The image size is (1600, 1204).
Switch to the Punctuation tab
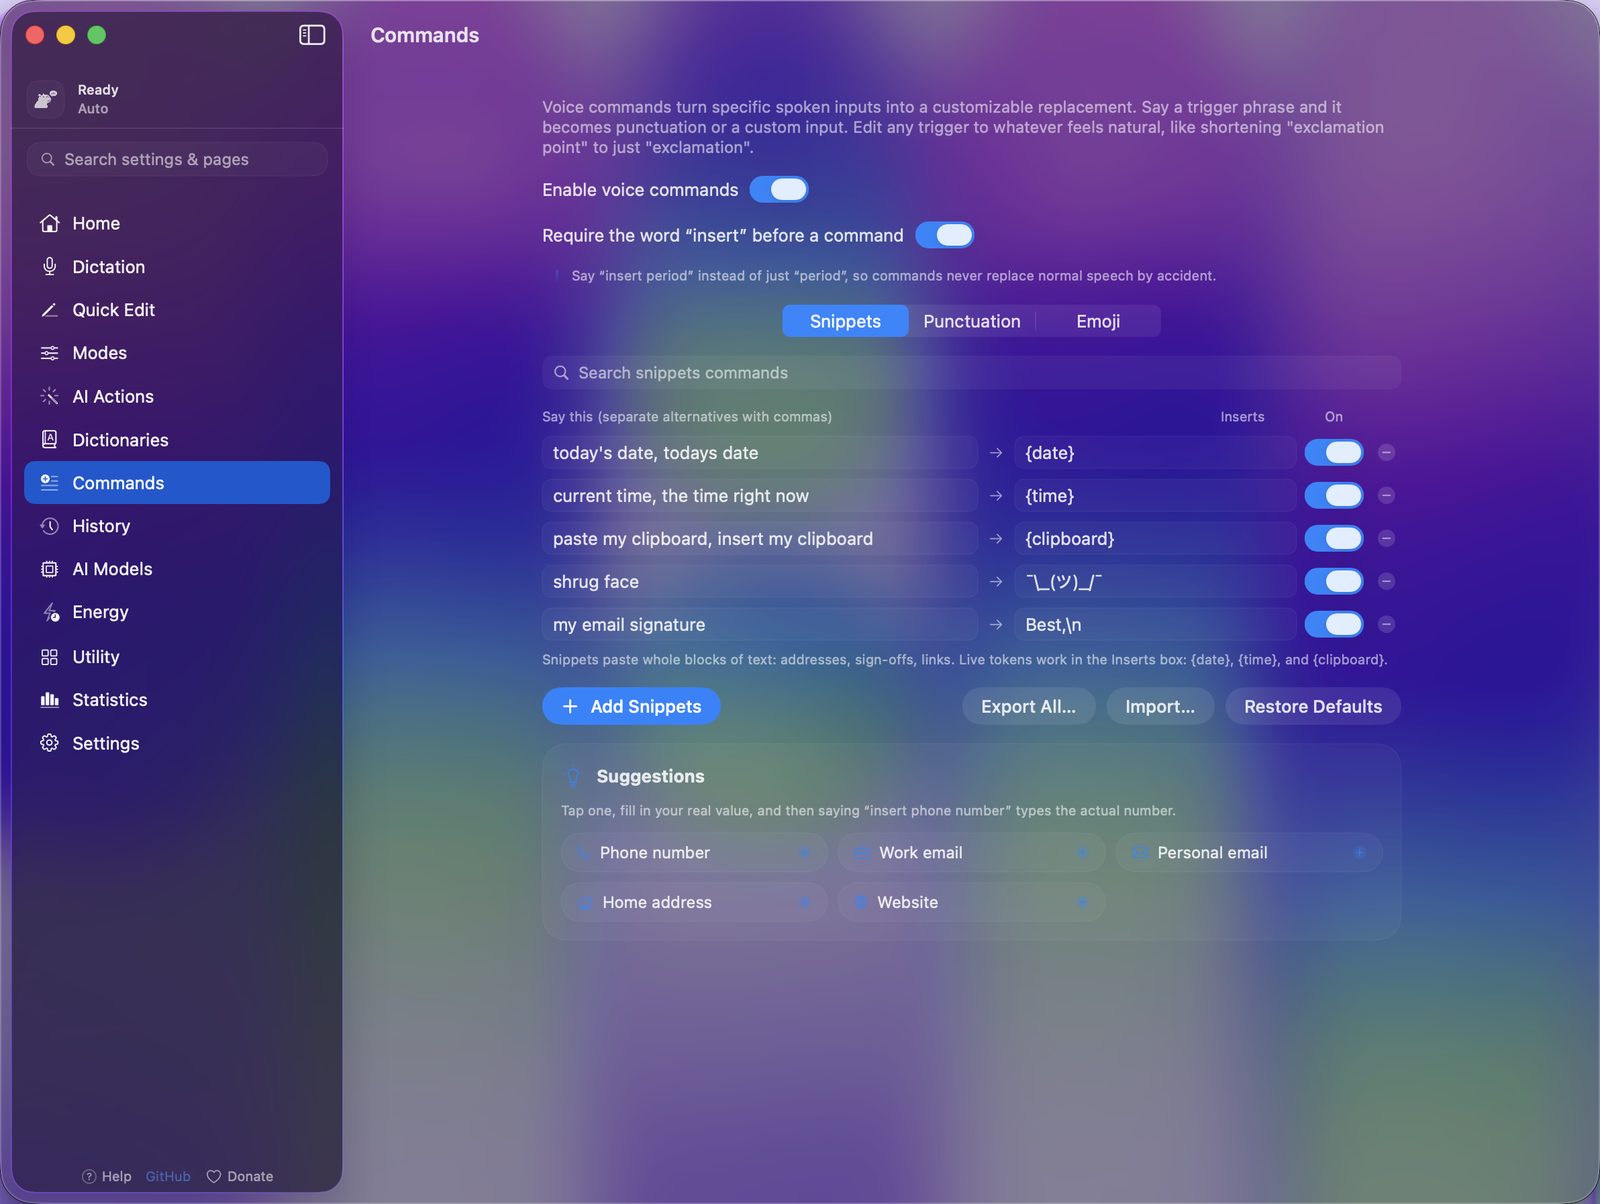pyautogui.click(x=972, y=321)
